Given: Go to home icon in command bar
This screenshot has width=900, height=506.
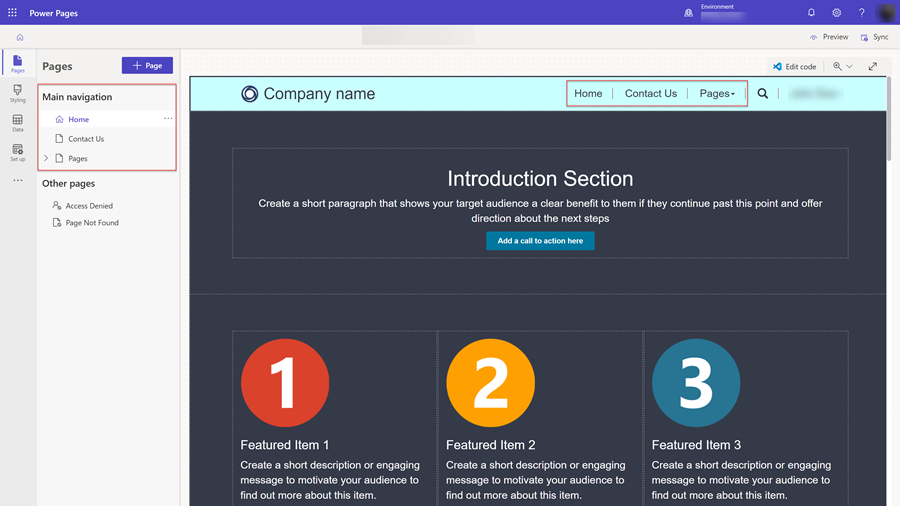Looking at the screenshot, I should 20,37.
